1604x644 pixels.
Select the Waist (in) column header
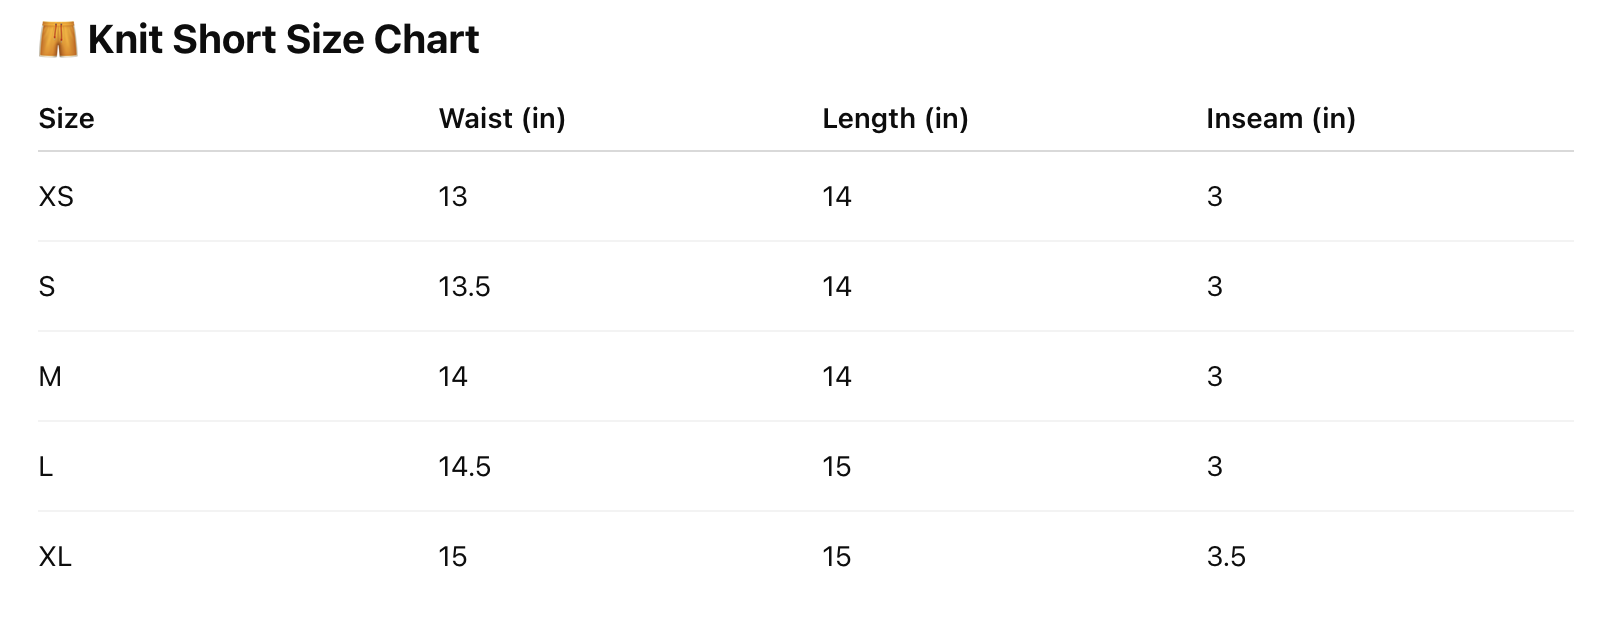502,118
